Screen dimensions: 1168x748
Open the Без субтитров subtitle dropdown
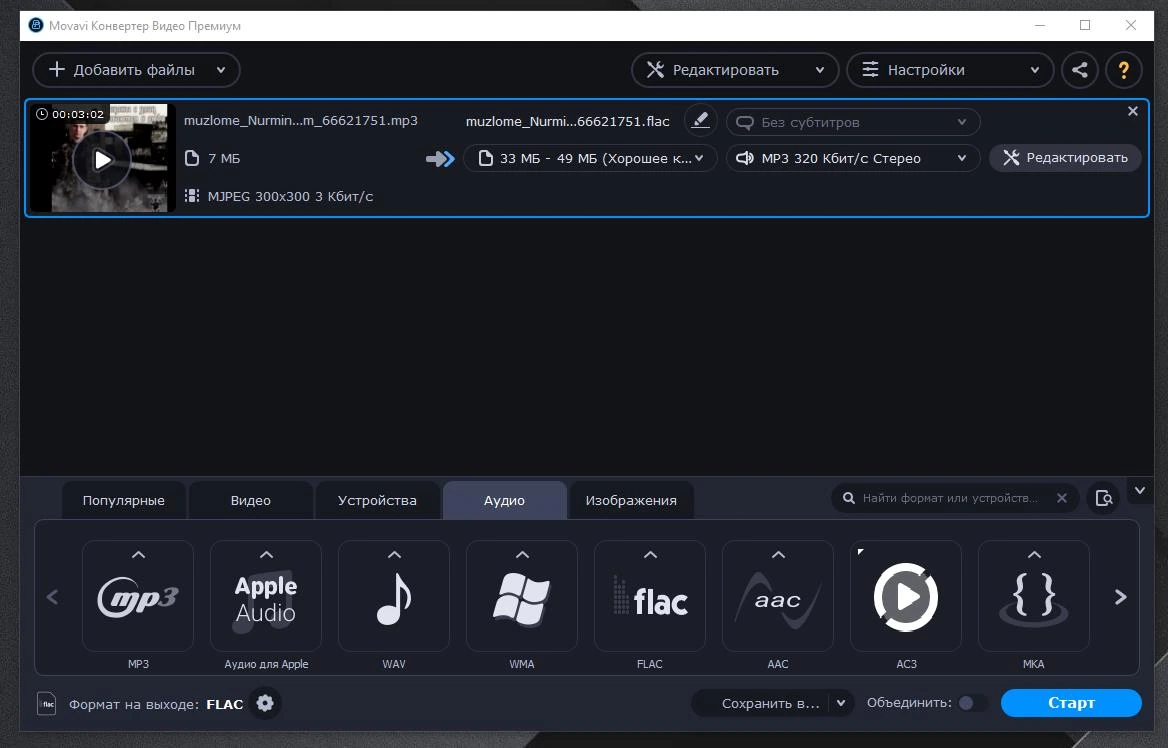[x=853, y=122]
